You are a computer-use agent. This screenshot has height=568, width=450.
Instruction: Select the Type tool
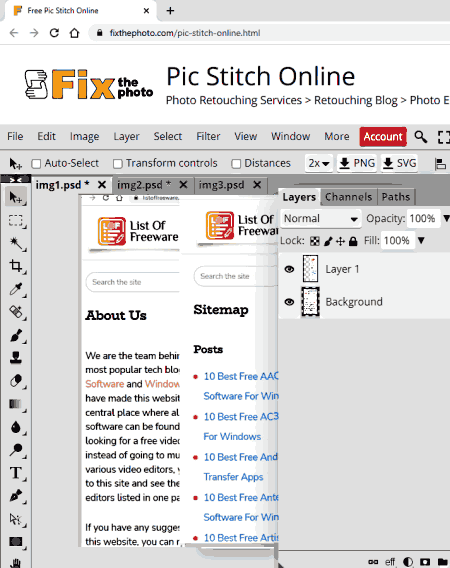tap(16, 473)
